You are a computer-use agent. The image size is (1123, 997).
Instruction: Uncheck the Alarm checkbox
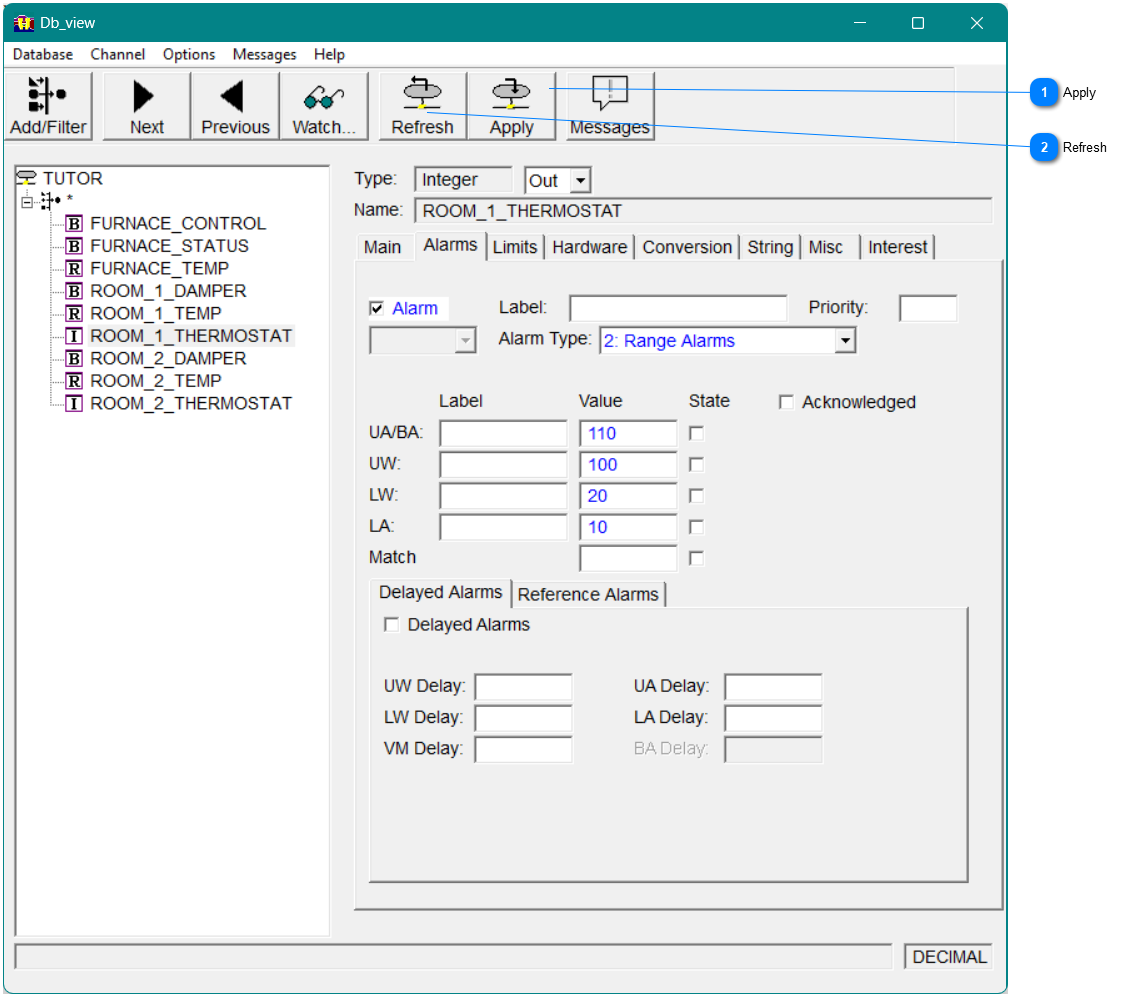point(376,308)
